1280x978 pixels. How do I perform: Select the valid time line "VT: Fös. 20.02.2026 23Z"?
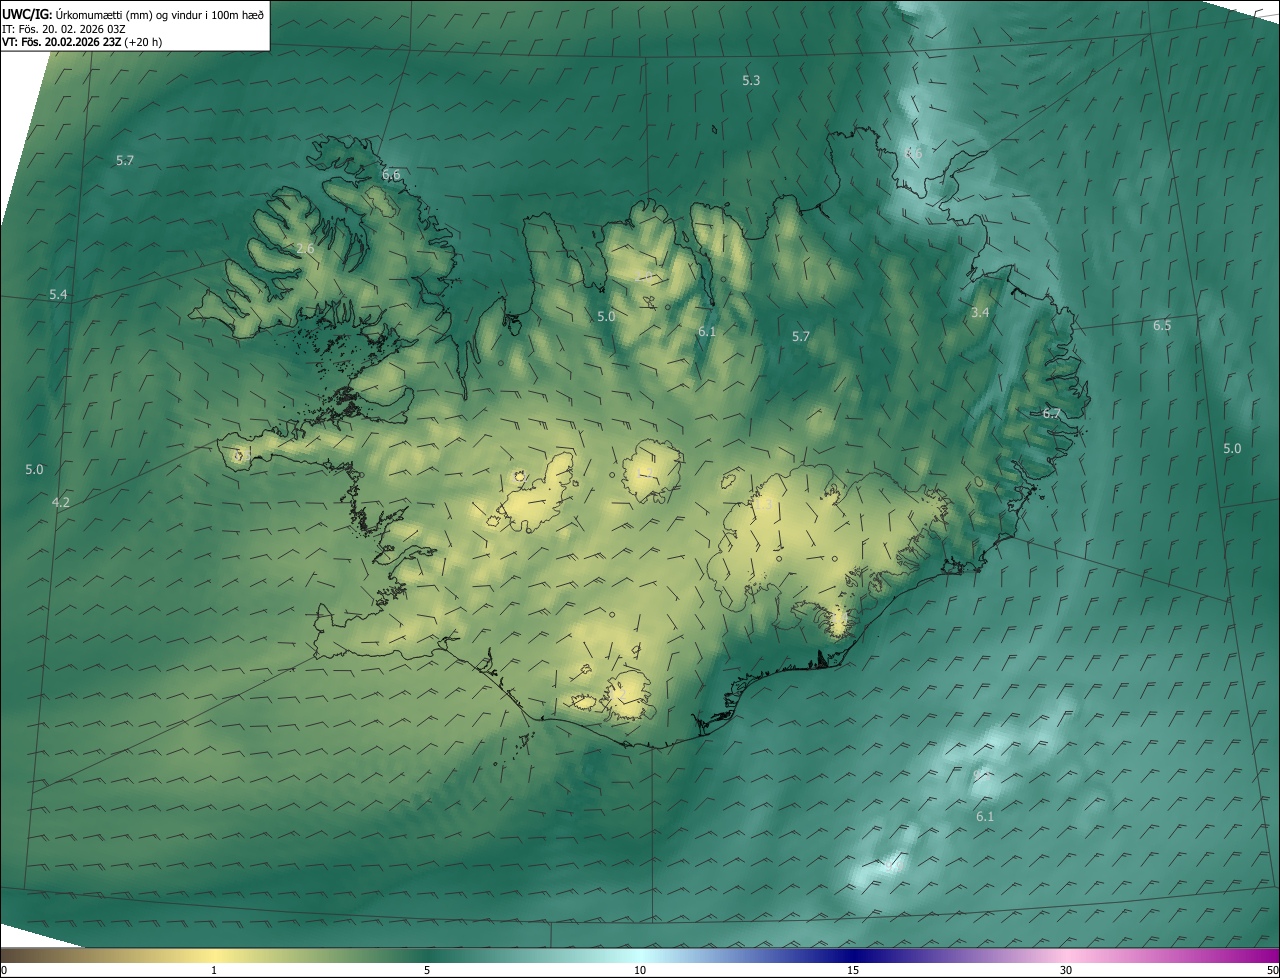[x=82, y=42]
